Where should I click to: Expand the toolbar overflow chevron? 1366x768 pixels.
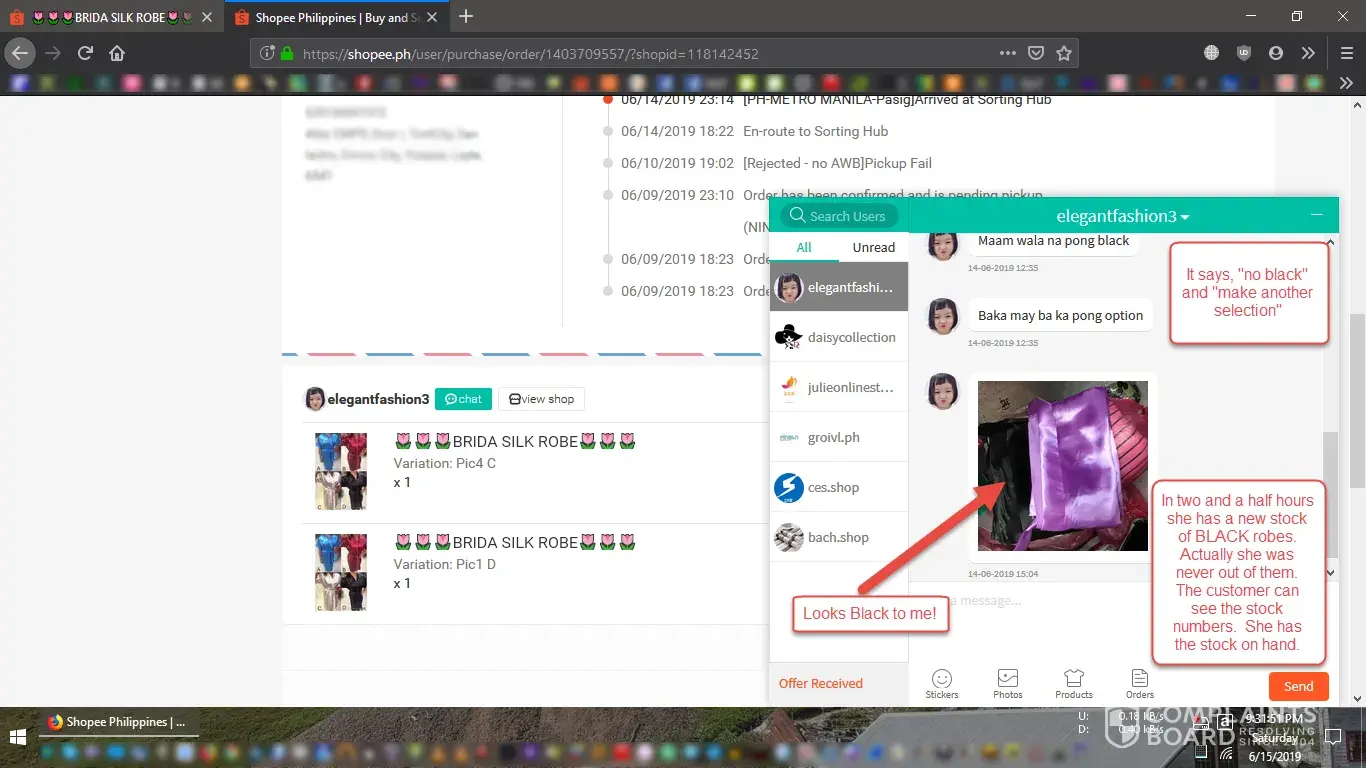point(1308,53)
